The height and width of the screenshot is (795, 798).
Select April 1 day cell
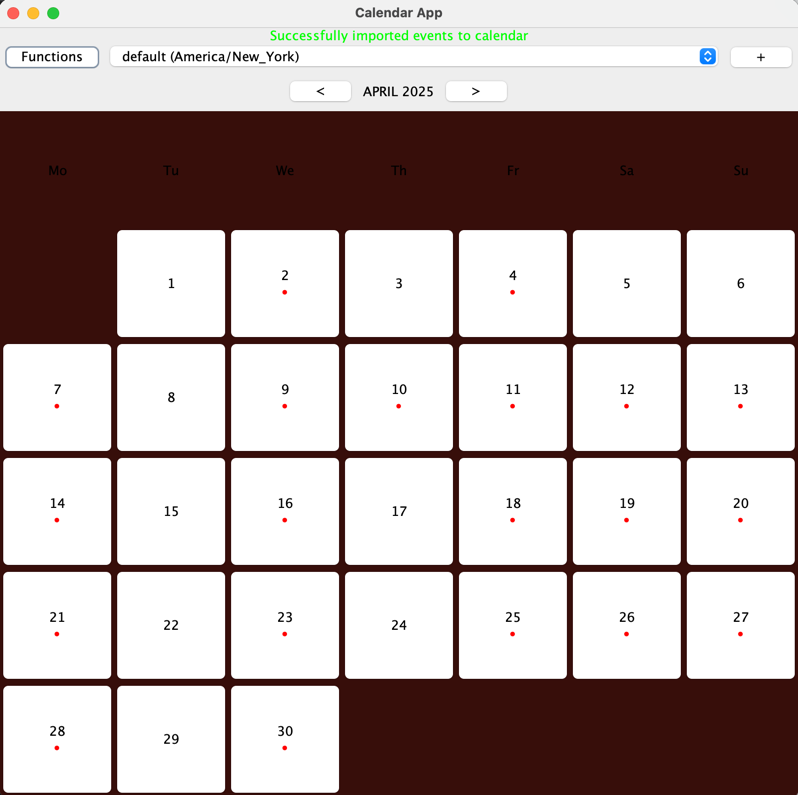[171, 283]
